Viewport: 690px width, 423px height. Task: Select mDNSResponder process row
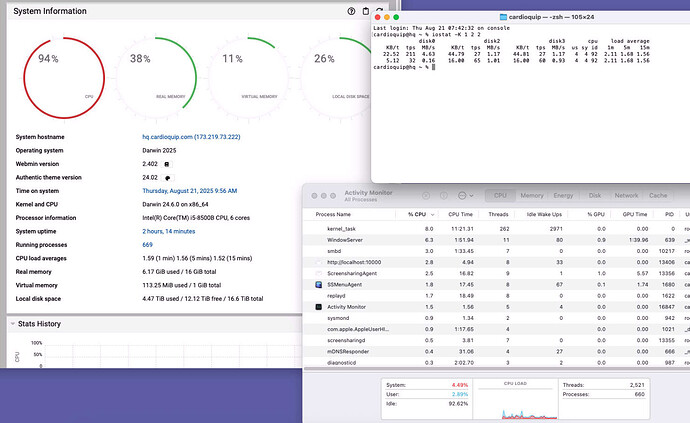[x=496, y=351]
